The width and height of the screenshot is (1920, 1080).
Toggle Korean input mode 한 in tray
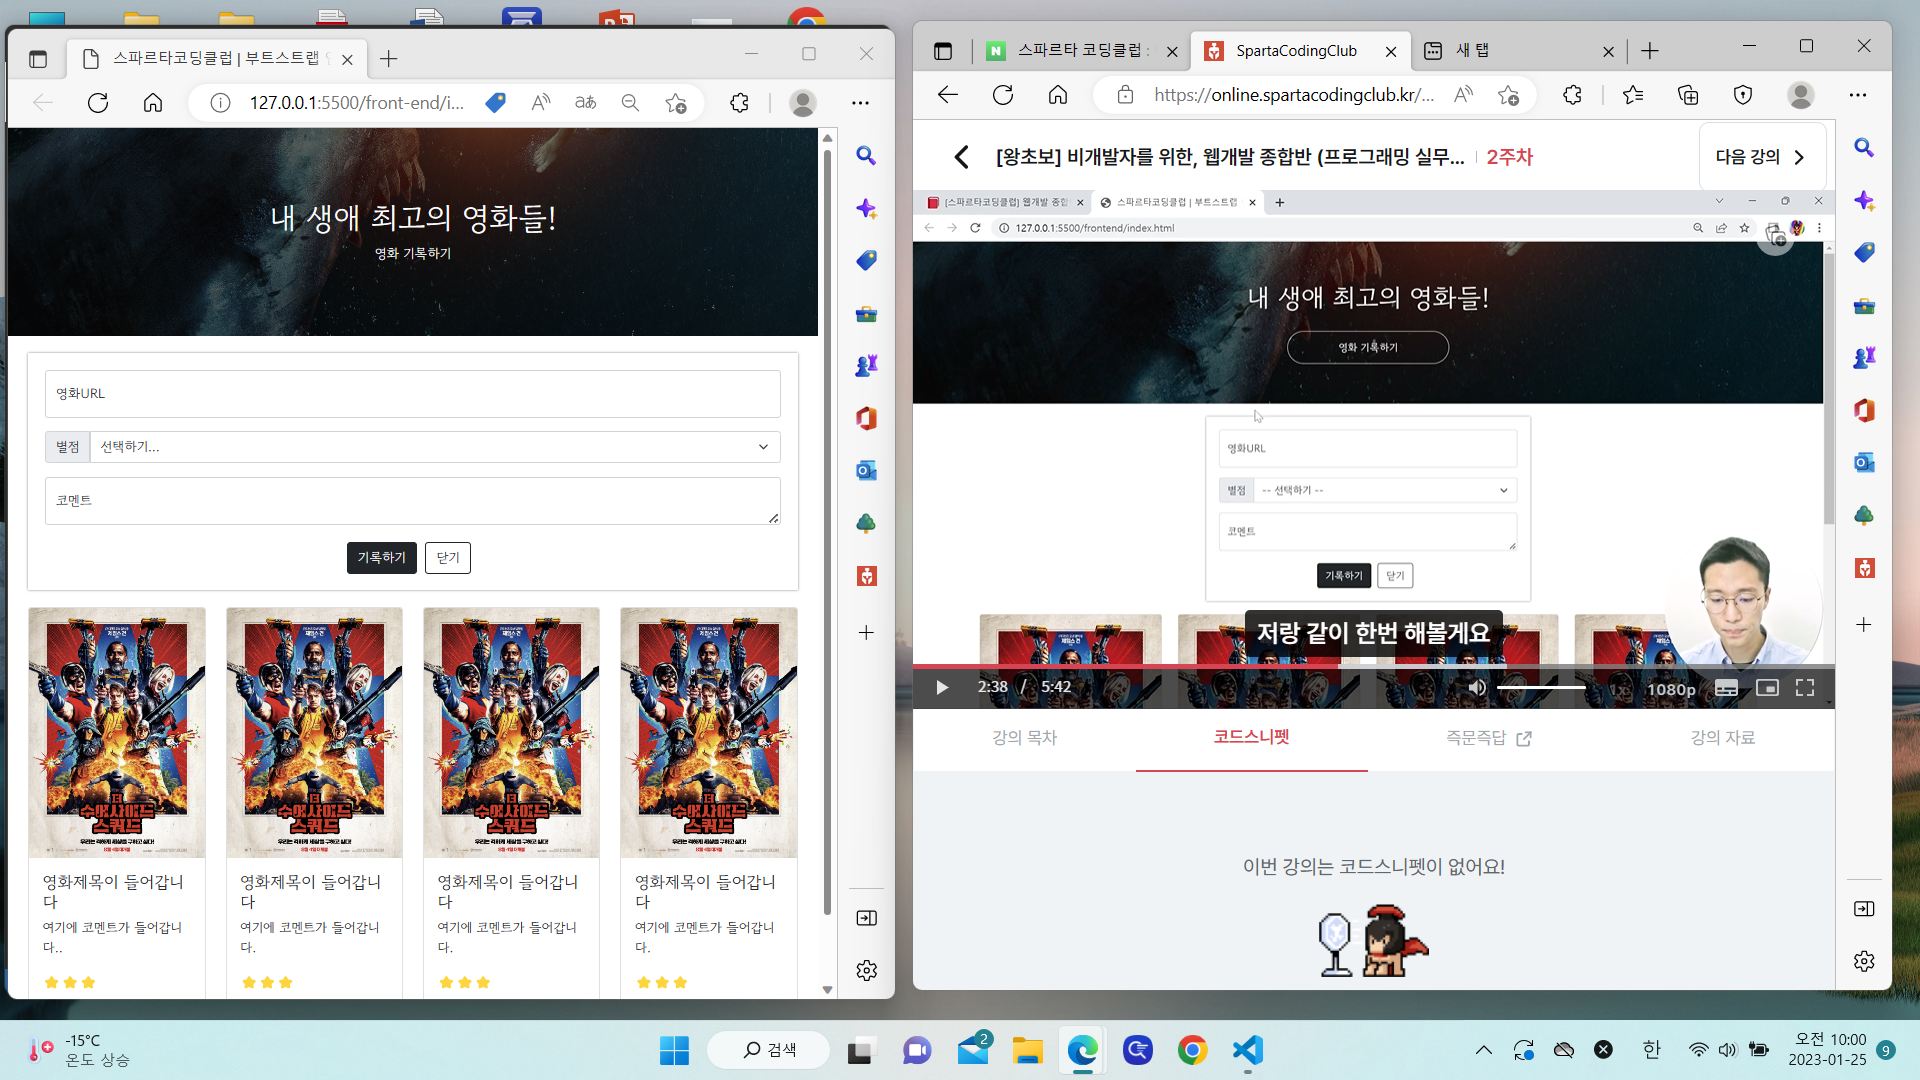1651,1049
